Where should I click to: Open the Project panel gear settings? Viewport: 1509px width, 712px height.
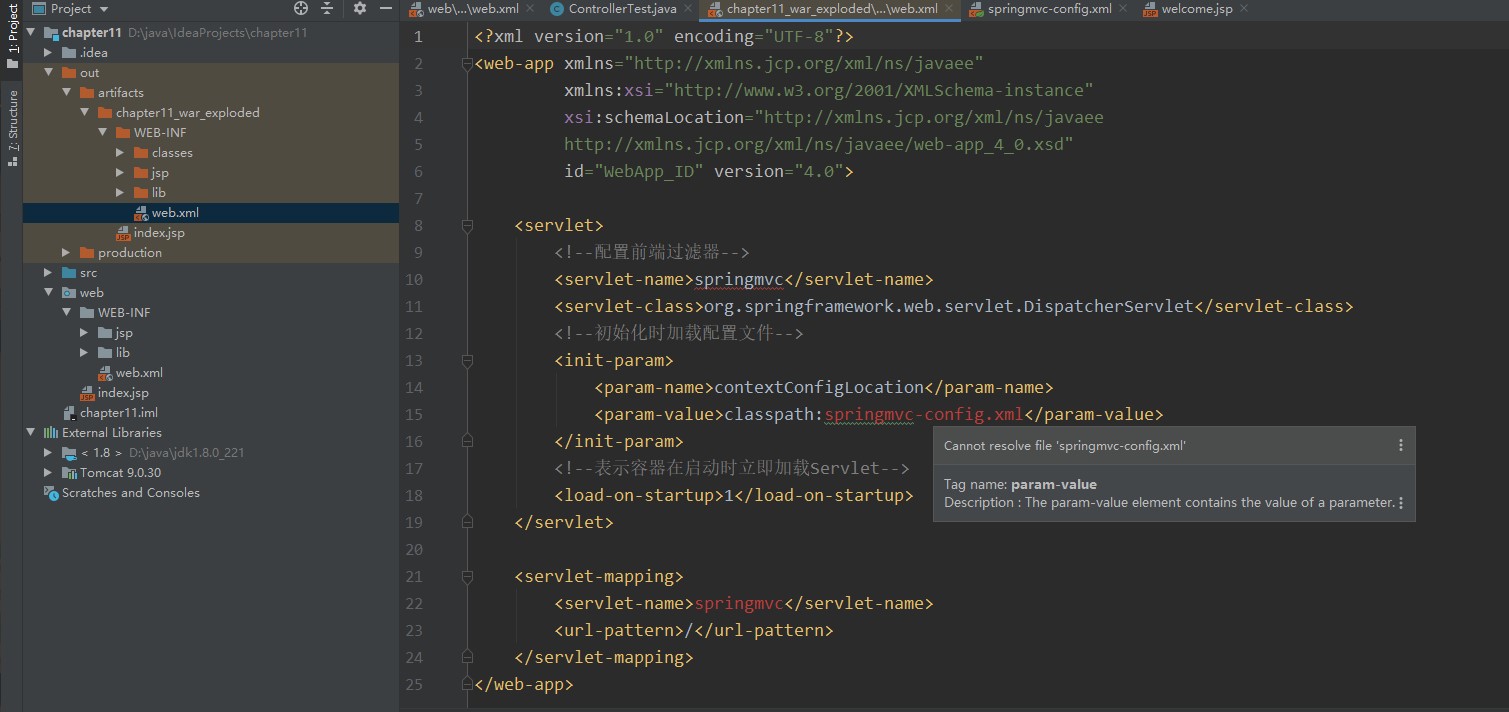[360, 8]
